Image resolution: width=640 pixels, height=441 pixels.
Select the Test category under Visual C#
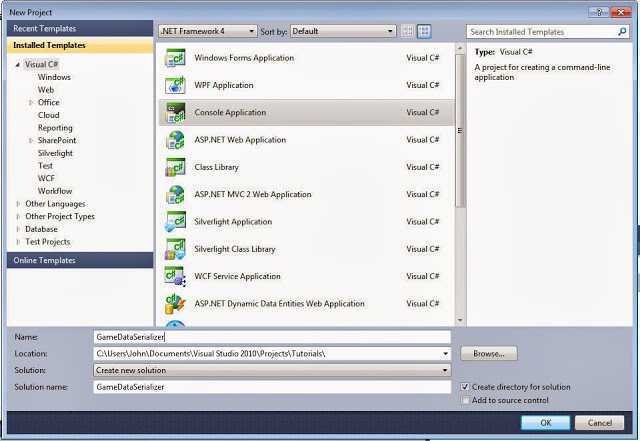point(45,166)
